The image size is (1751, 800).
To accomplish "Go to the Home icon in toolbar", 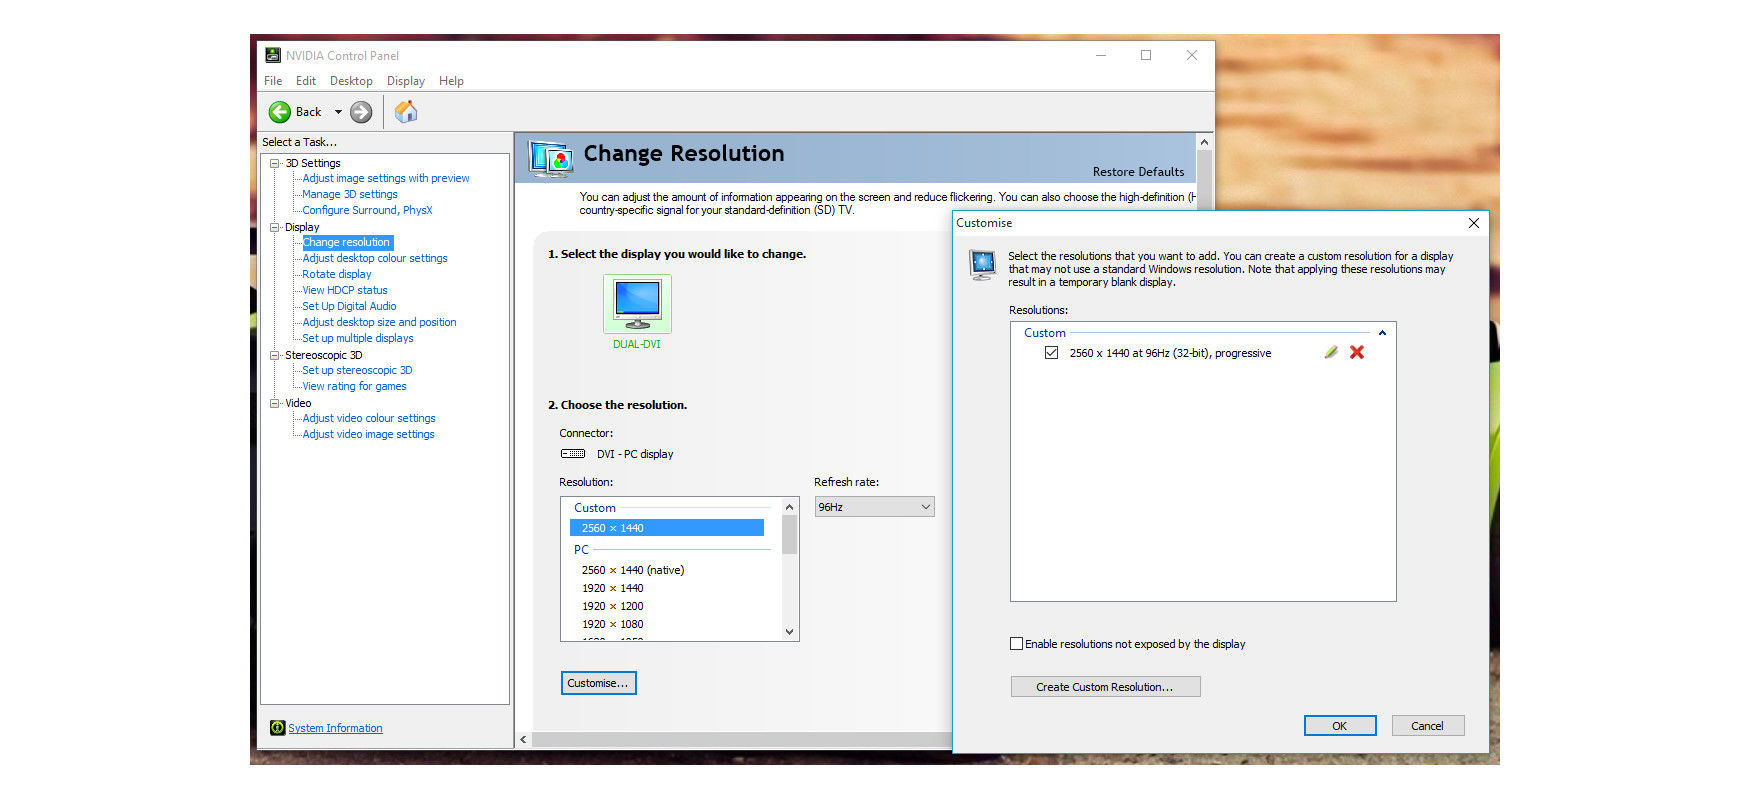I will pyautogui.click(x=406, y=112).
